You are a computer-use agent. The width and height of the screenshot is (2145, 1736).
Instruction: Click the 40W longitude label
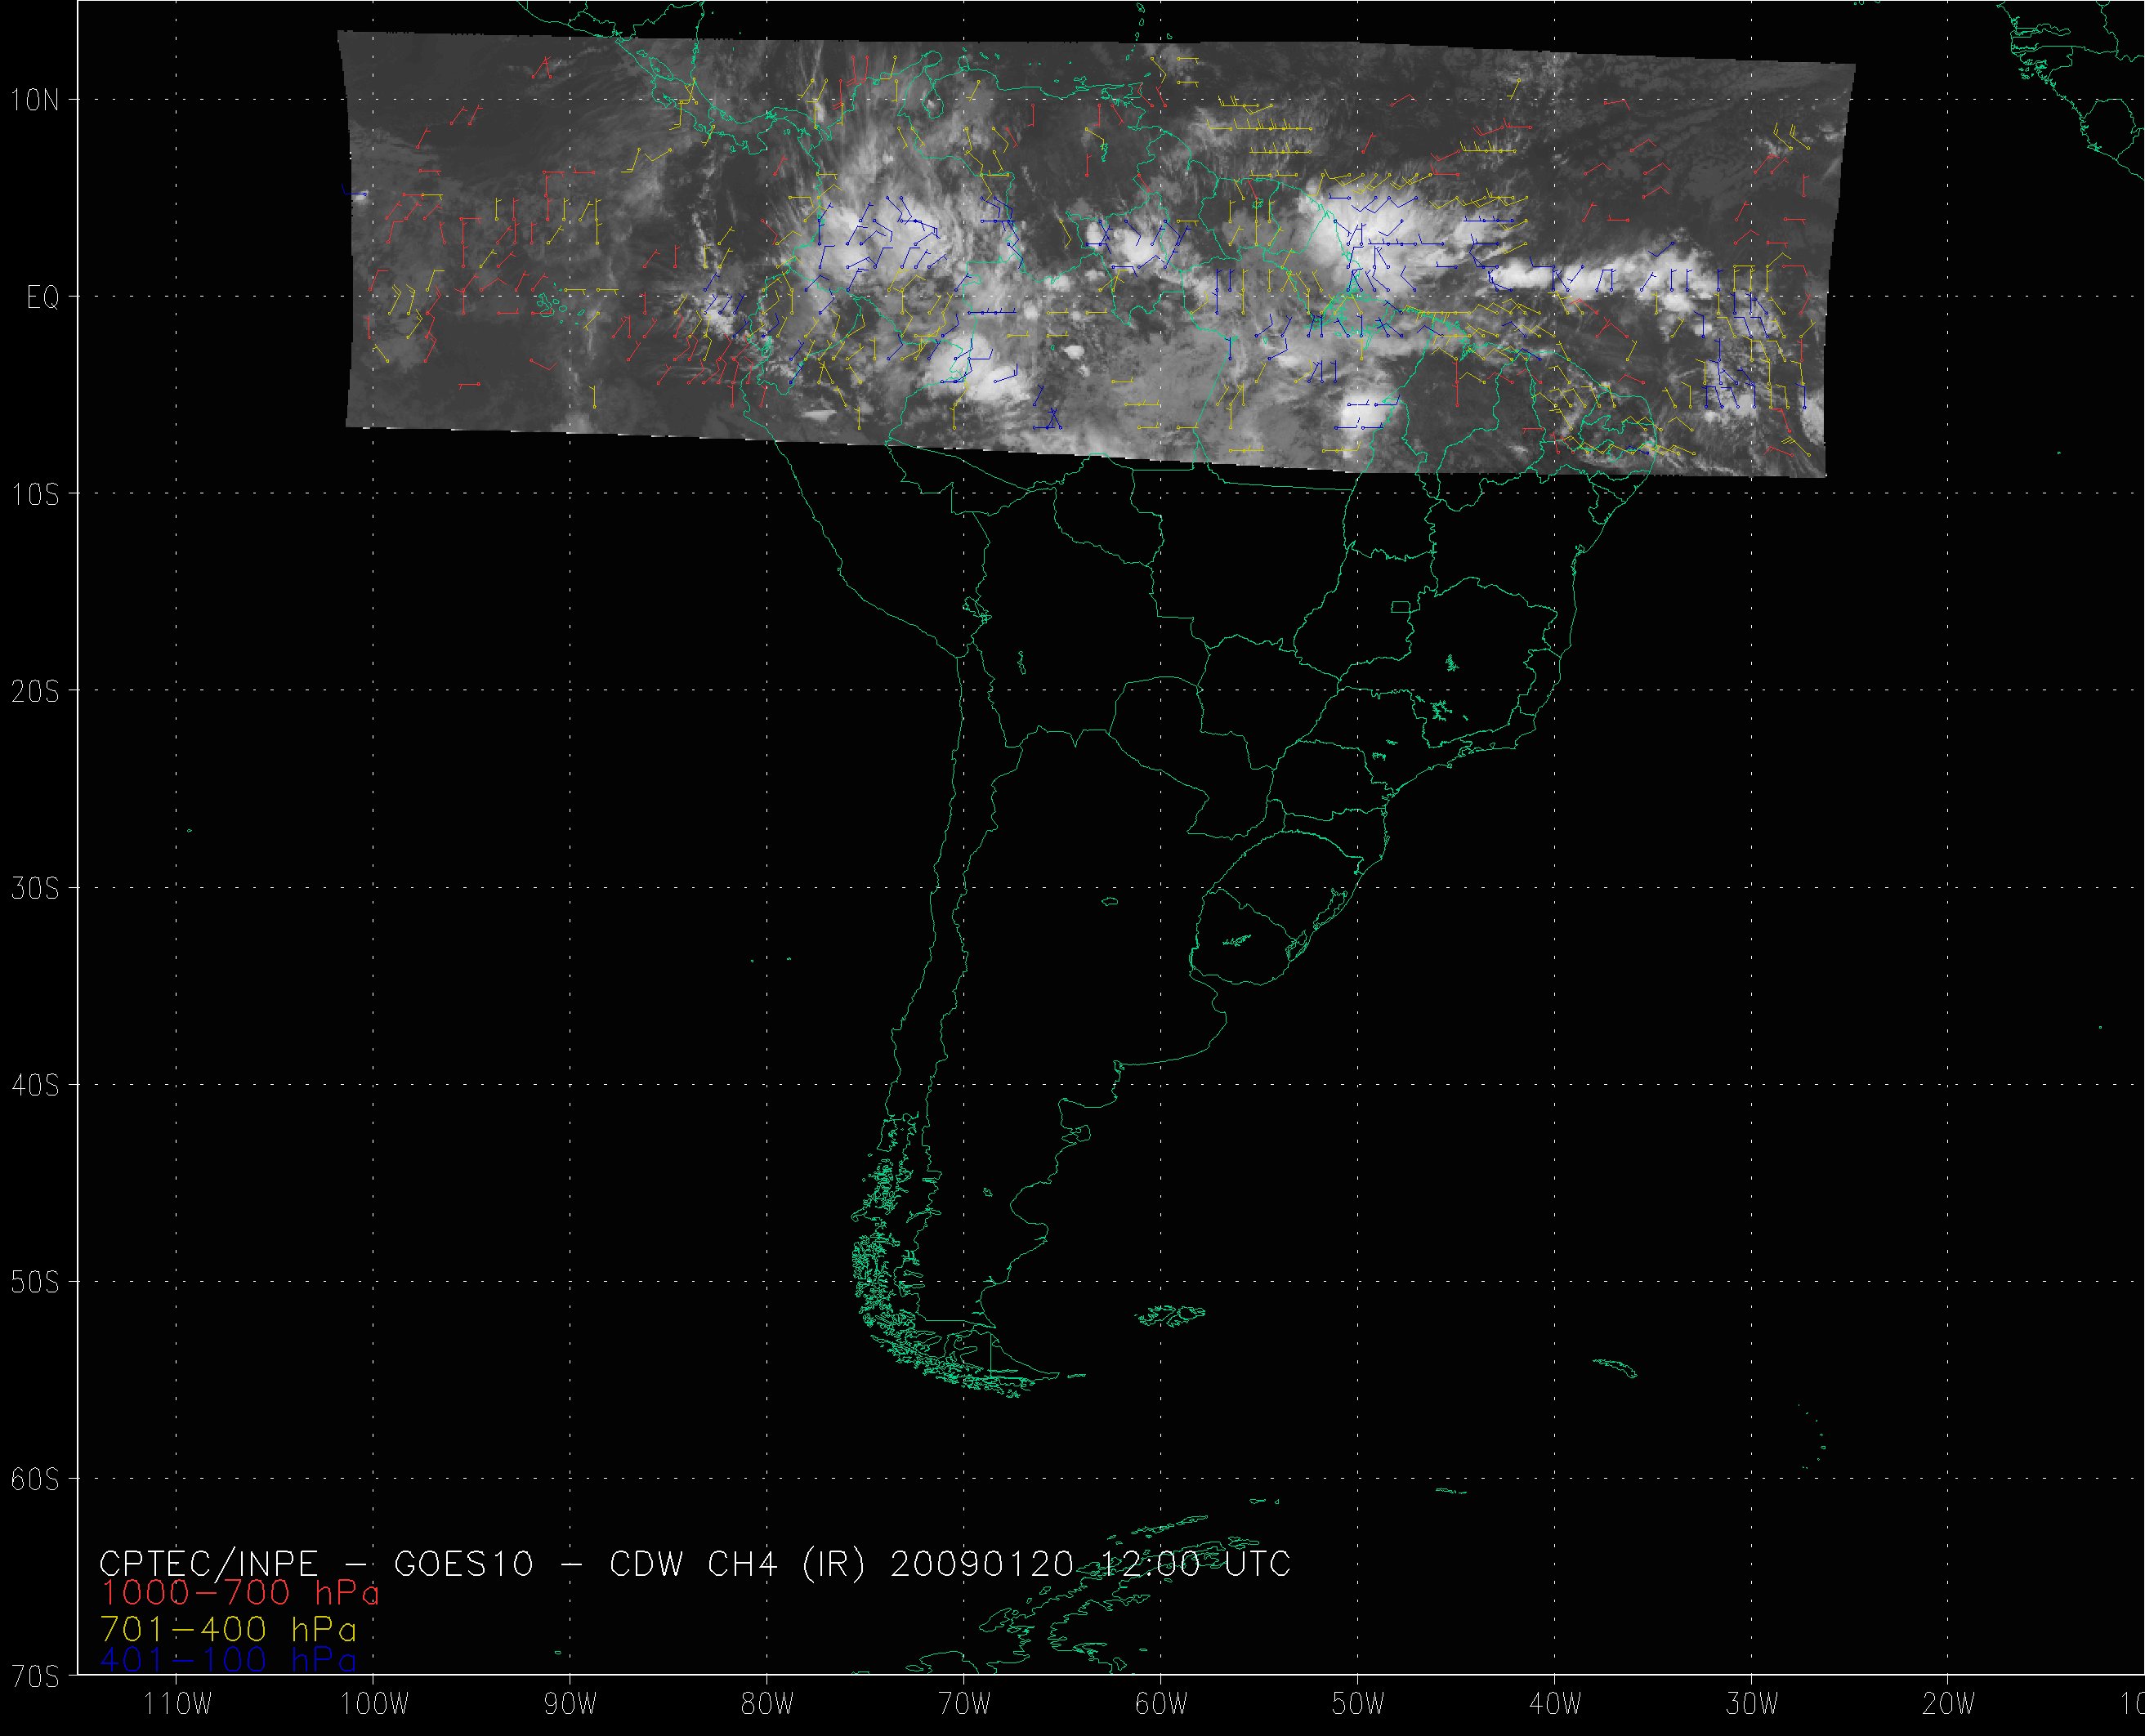click(1555, 1704)
